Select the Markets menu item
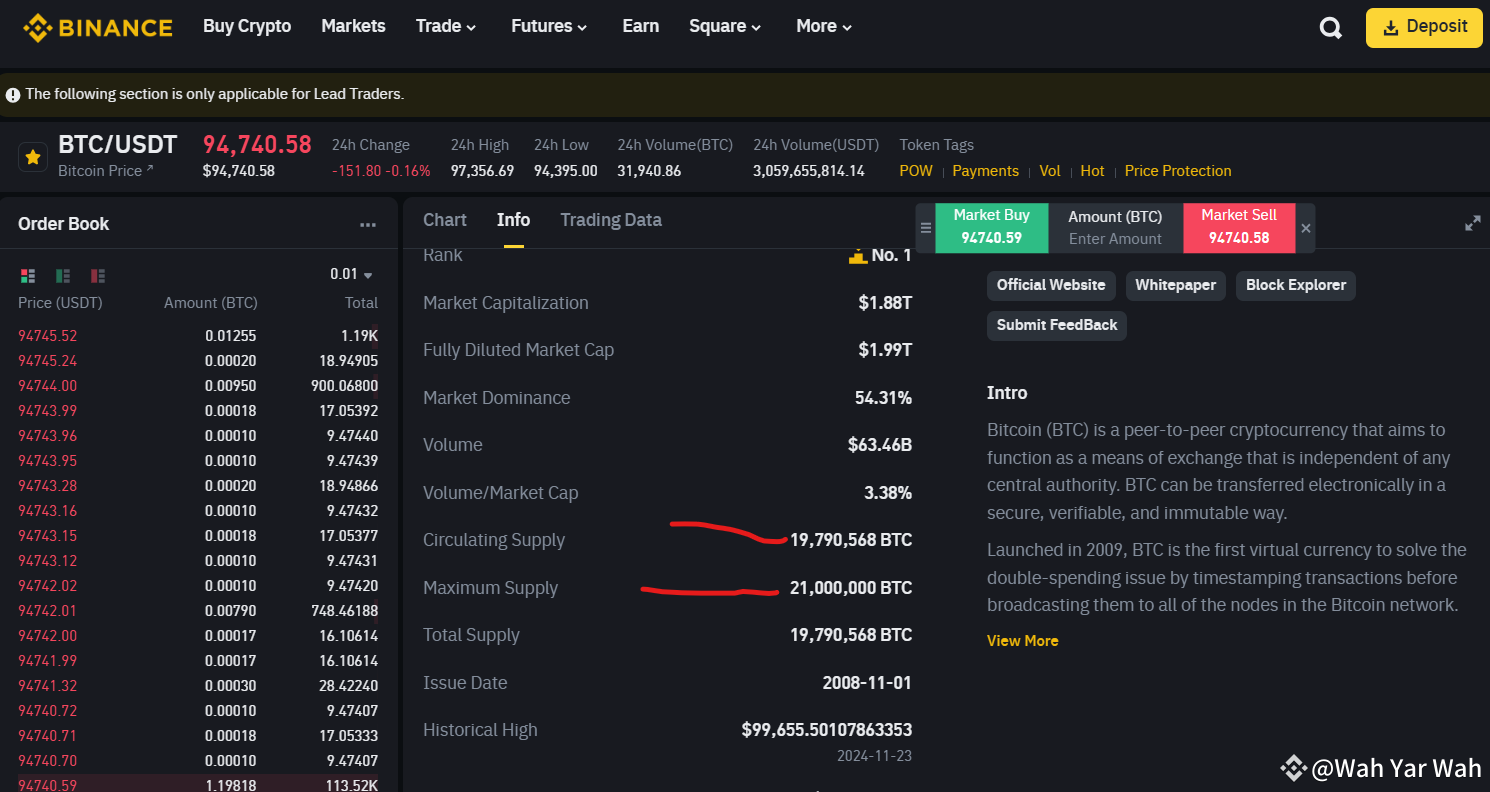The image size is (1490, 792). 353,26
